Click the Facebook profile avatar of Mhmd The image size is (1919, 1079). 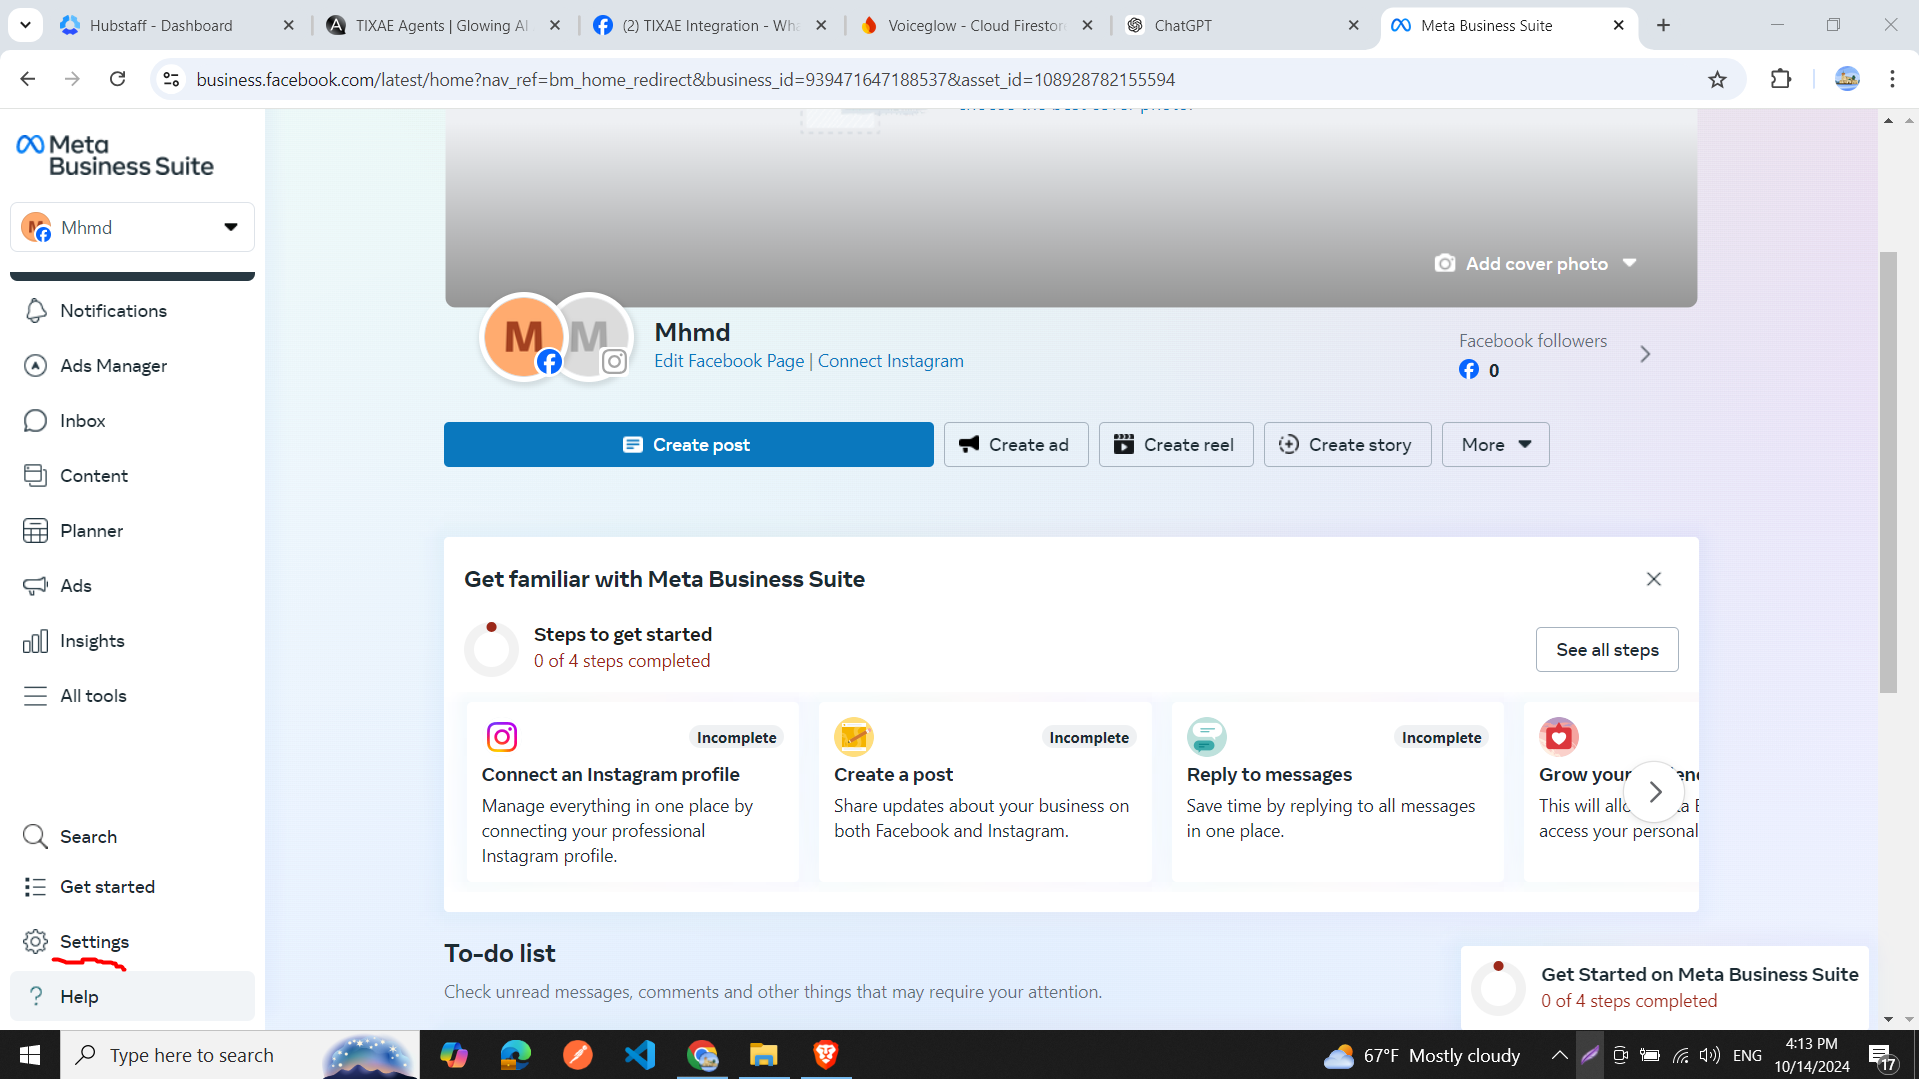523,337
